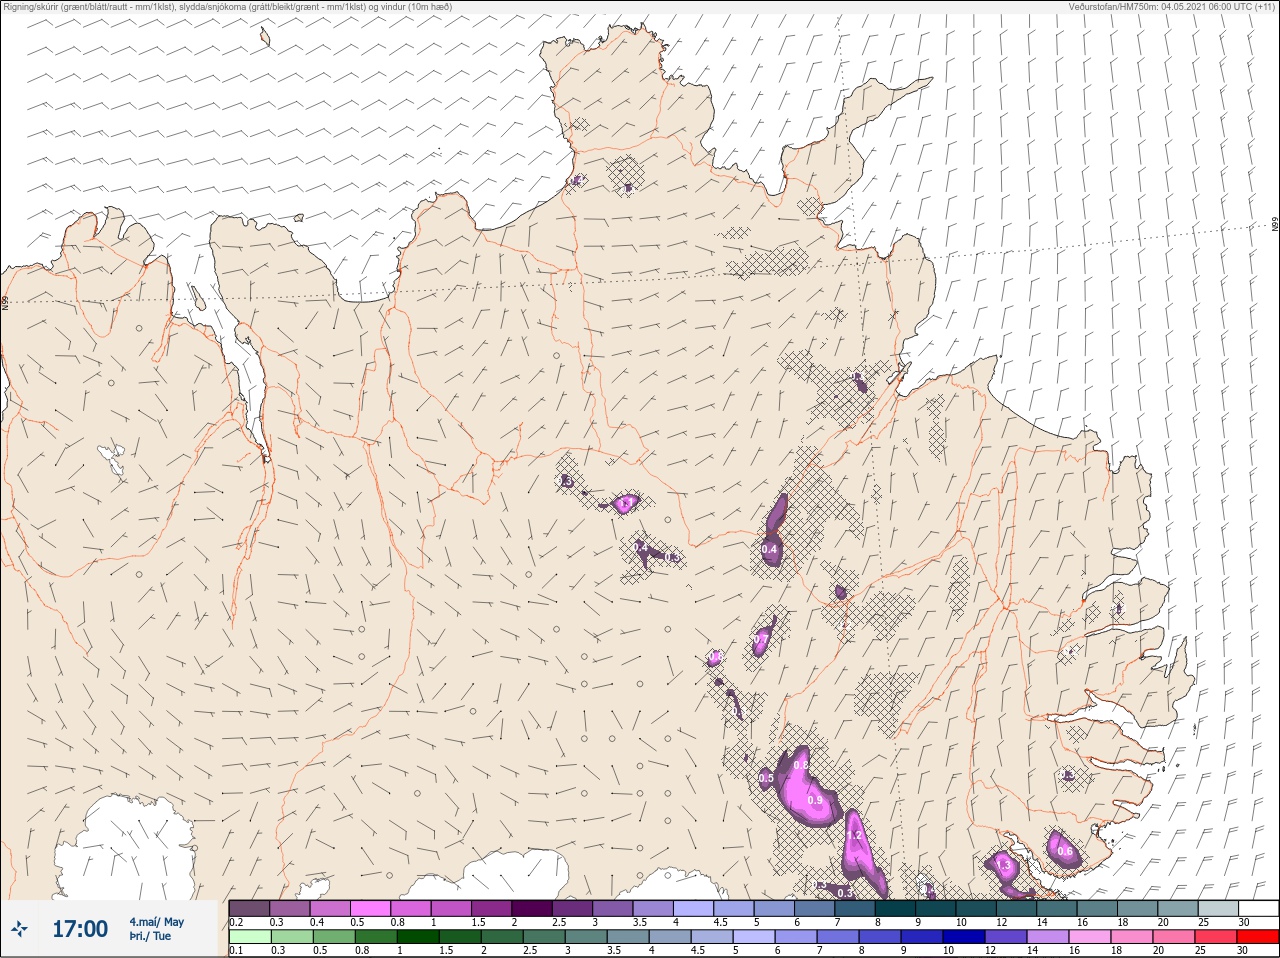Select the 'Þri./ Tue' weekday text

point(150,936)
